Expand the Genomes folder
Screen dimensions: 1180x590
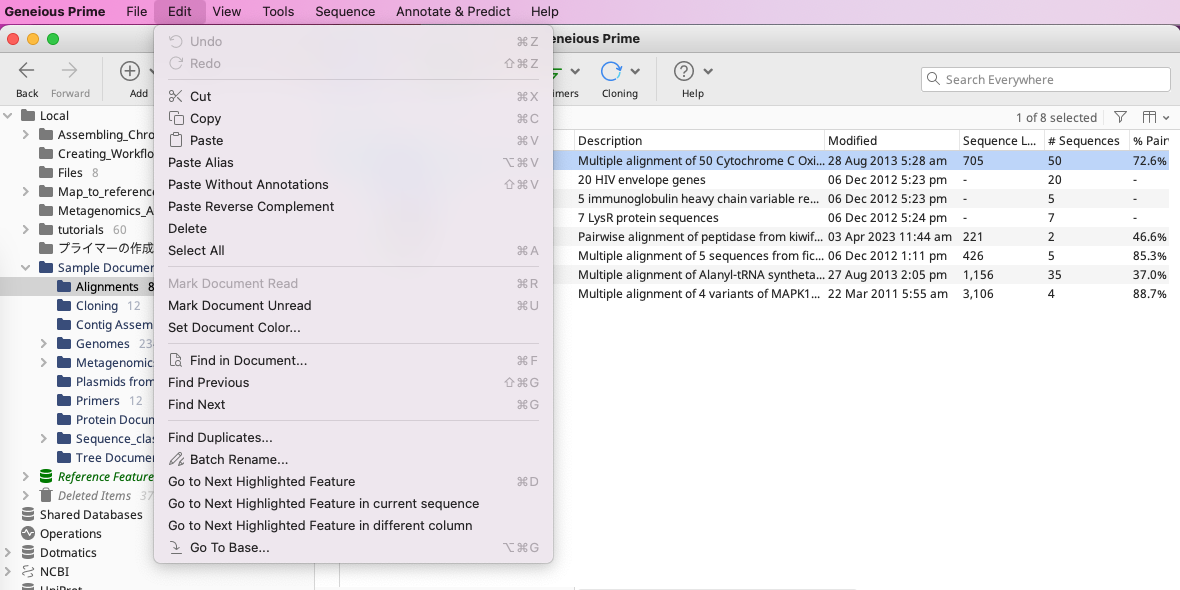43,344
